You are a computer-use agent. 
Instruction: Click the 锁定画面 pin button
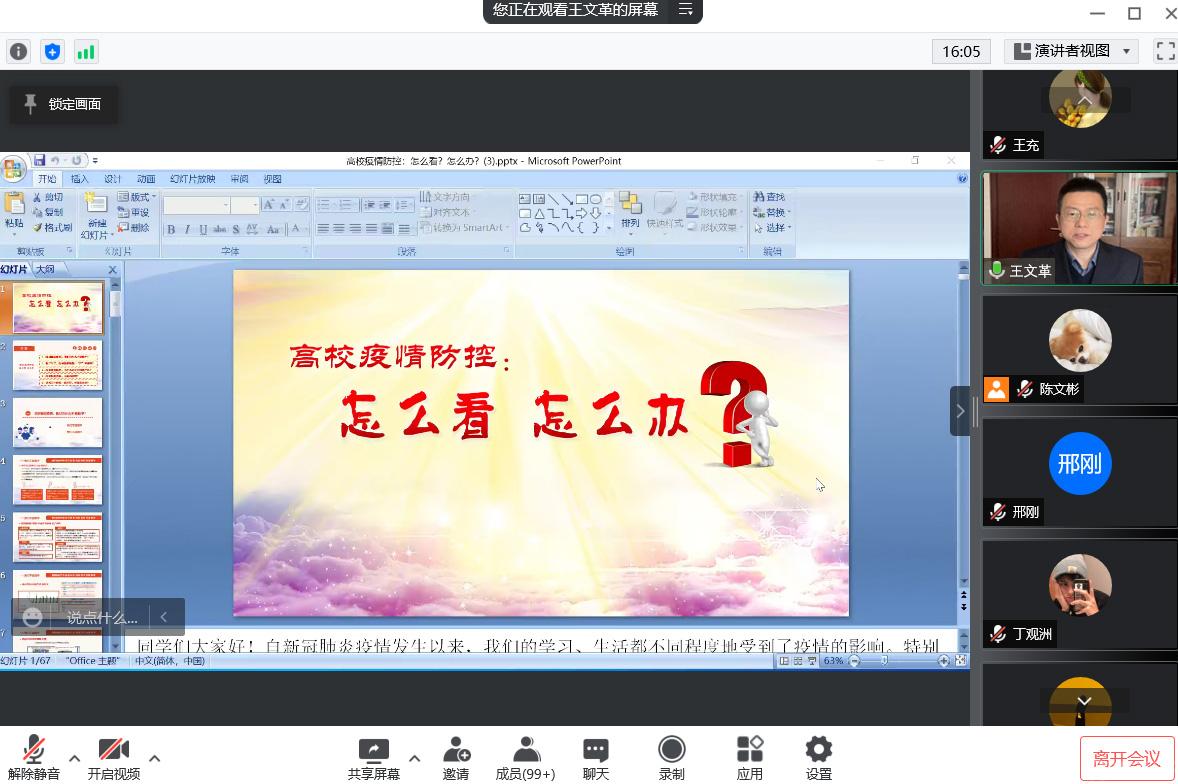coord(63,104)
